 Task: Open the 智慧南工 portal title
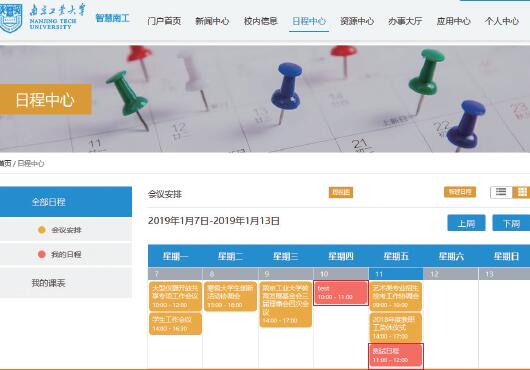113,18
